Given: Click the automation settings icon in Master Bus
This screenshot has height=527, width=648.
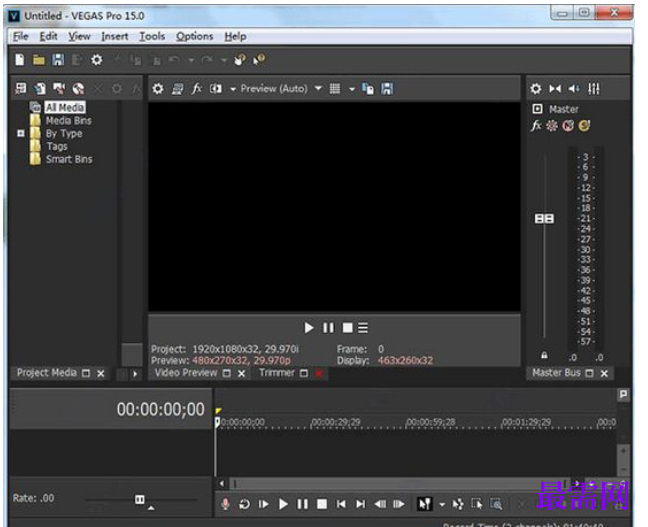Looking at the screenshot, I should 552,125.
